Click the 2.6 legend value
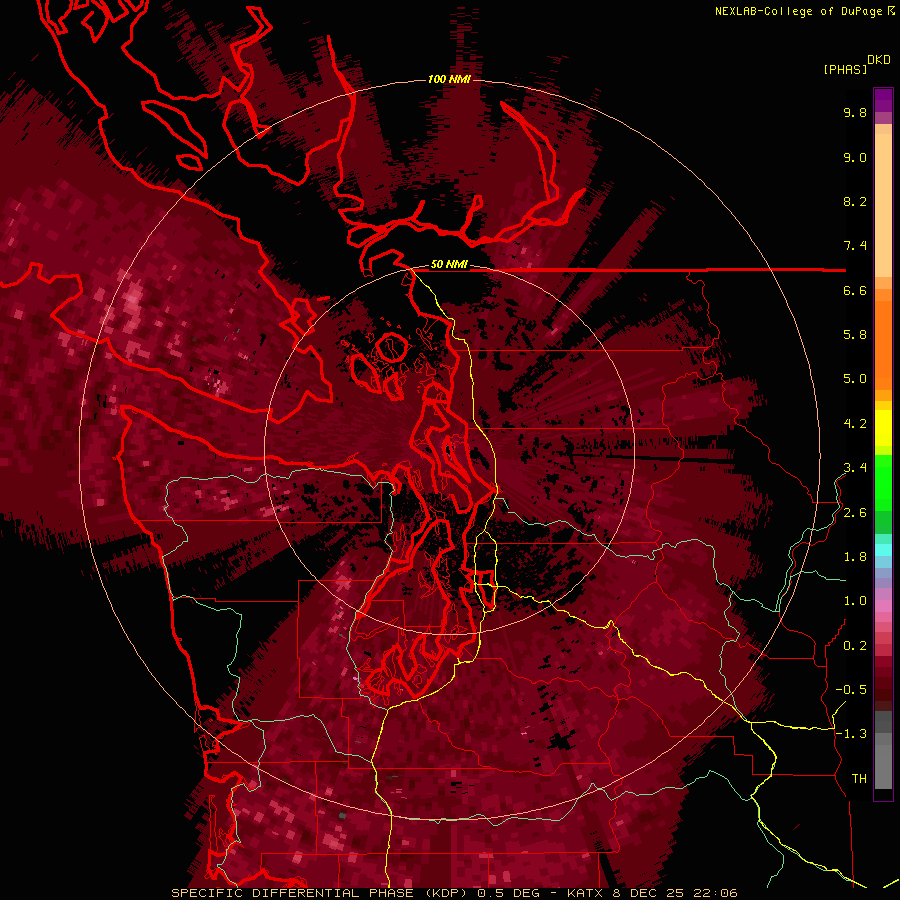Screen dimensions: 900x900 (855, 513)
